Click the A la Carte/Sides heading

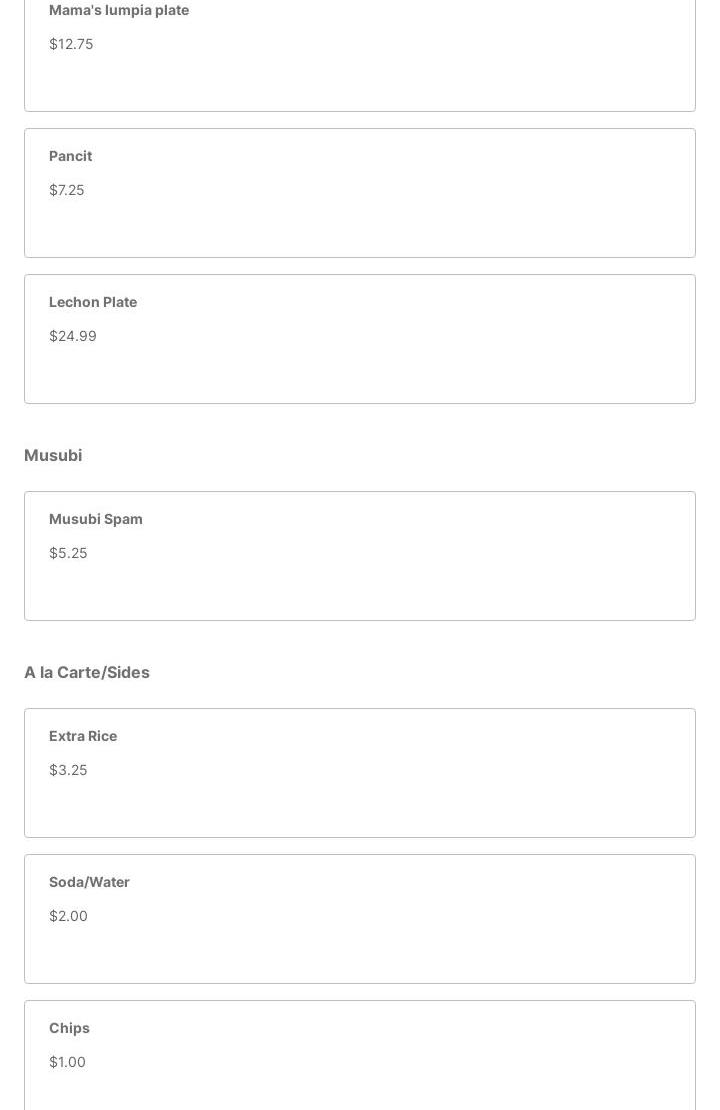[x=87, y=672]
